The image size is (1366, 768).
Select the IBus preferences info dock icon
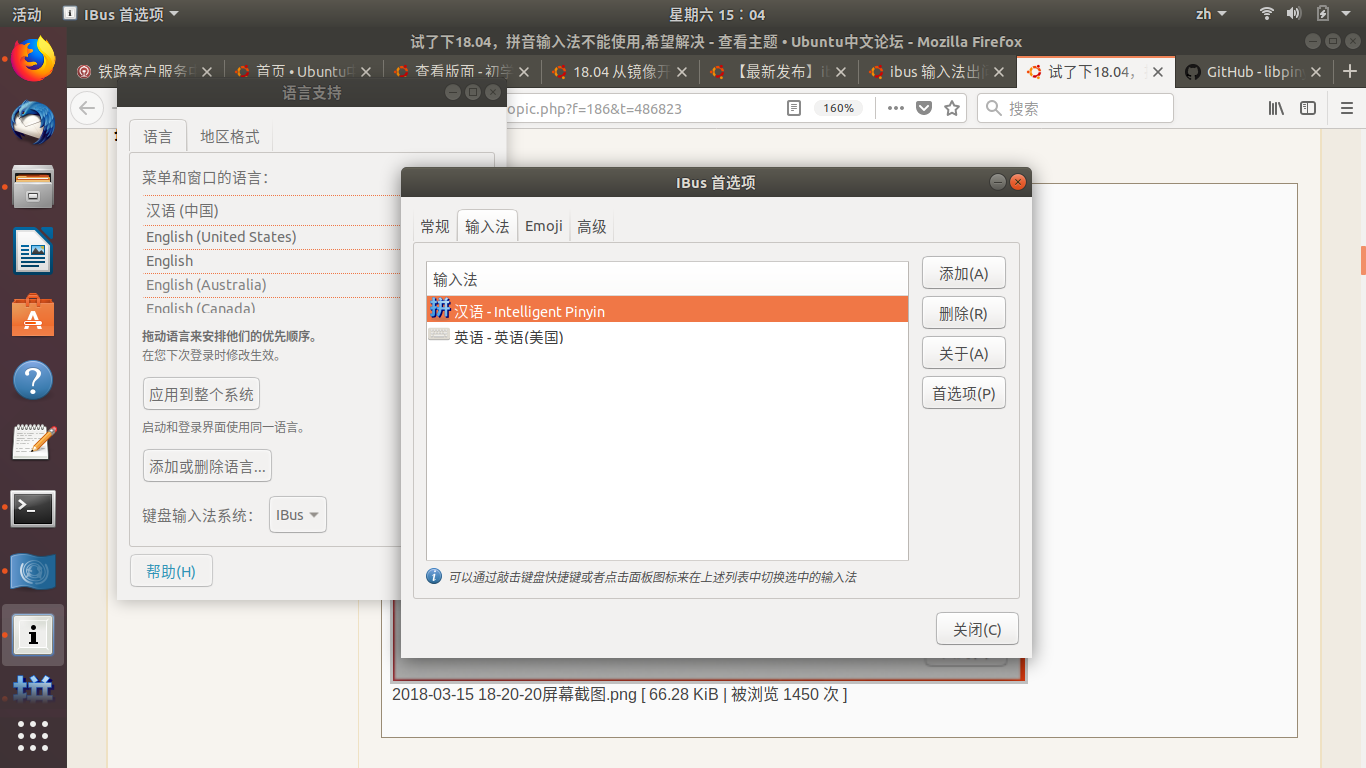(x=33, y=635)
